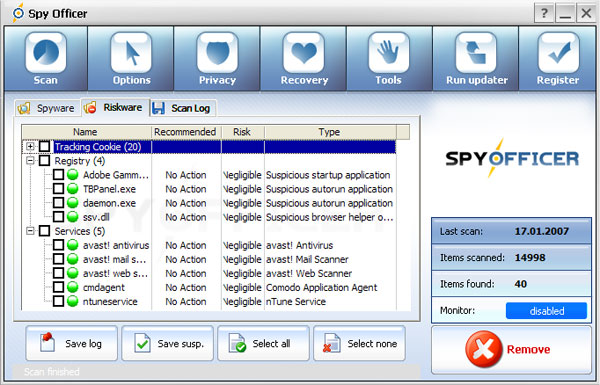Collapse the Services (5) node
Image resolution: width=600 pixels, height=385 pixels.
[x=31, y=231]
